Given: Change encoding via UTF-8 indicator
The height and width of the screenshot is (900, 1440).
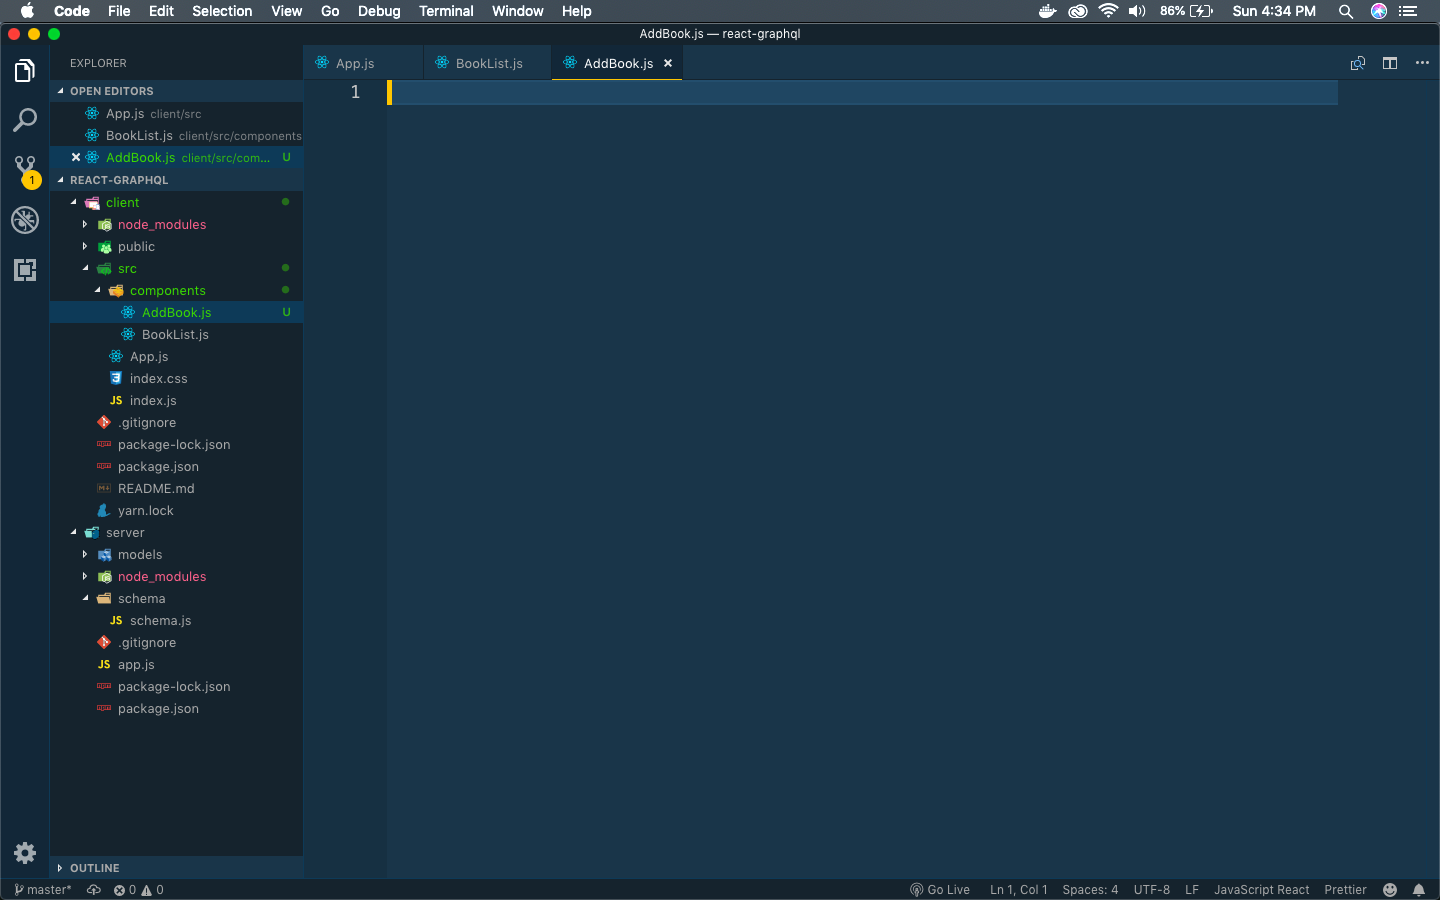Looking at the screenshot, I should pos(1152,890).
